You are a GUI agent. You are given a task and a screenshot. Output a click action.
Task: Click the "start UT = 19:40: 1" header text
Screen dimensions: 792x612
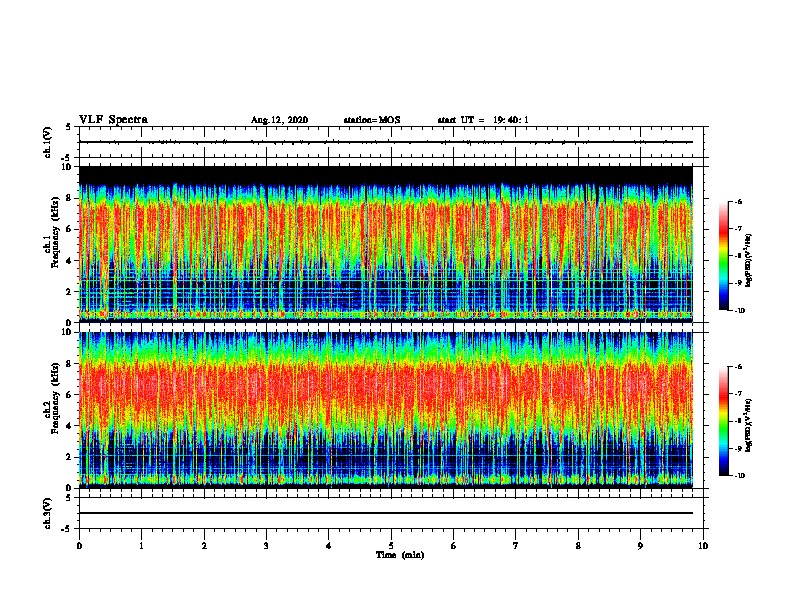coord(483,120)
